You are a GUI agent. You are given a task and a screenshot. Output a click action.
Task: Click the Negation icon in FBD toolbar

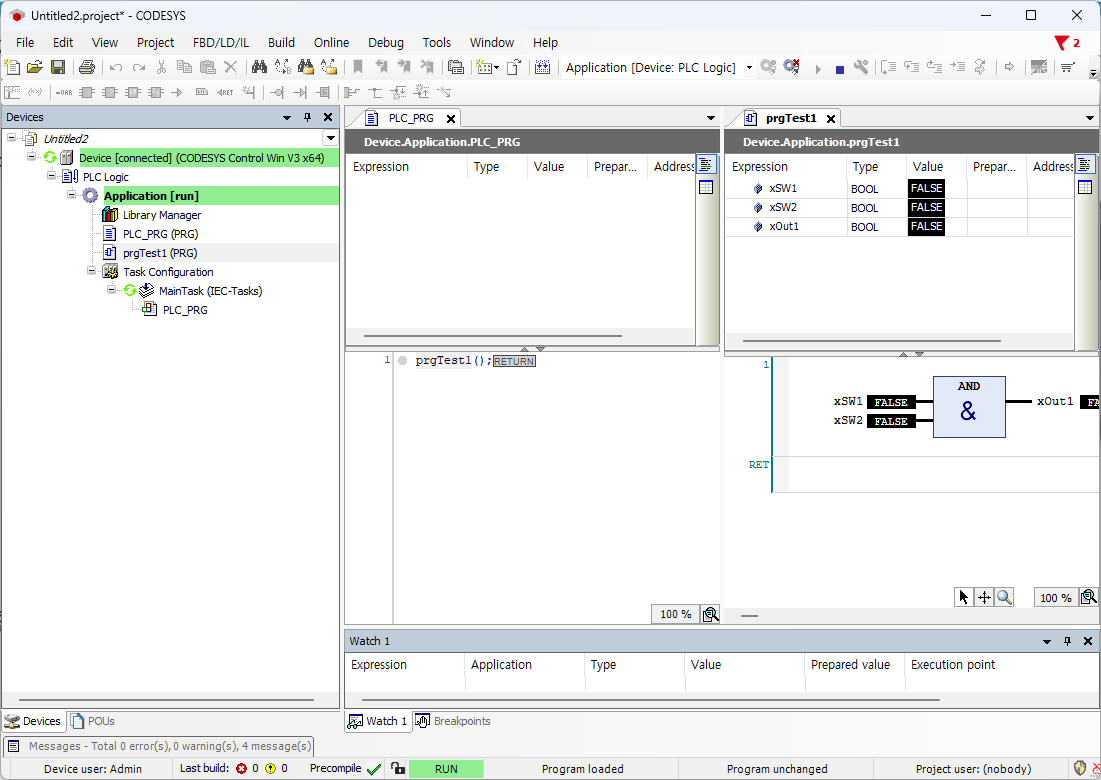point(277,92)
